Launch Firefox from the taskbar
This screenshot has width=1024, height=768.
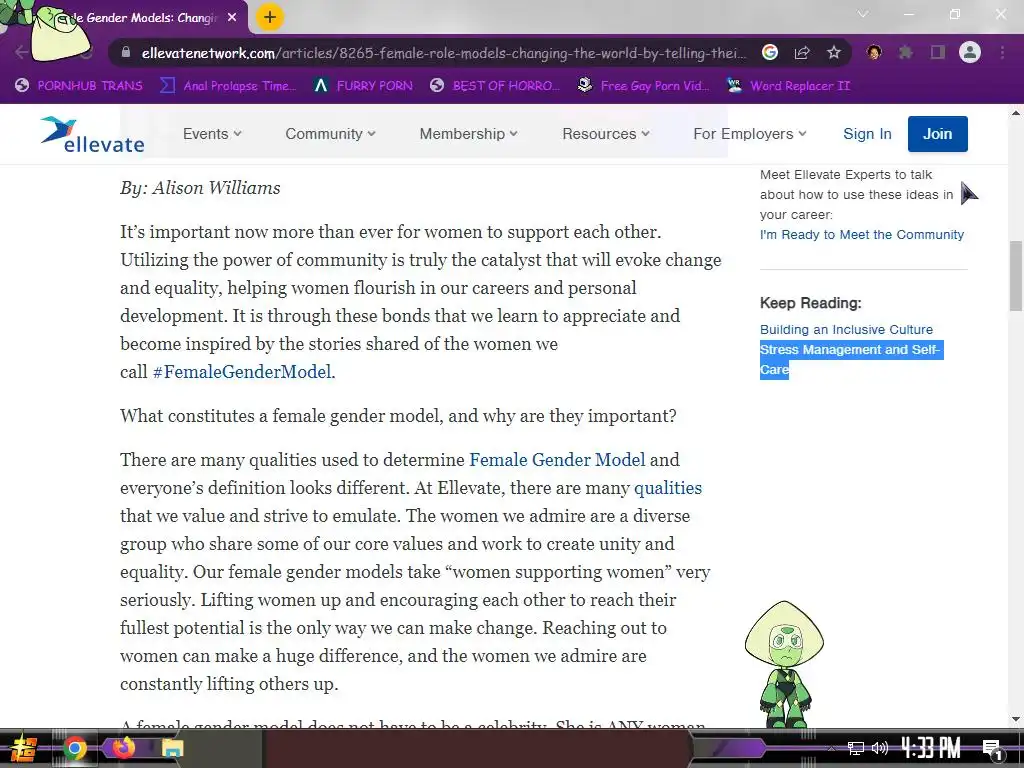pyautogui.click(x=123, y=747)
